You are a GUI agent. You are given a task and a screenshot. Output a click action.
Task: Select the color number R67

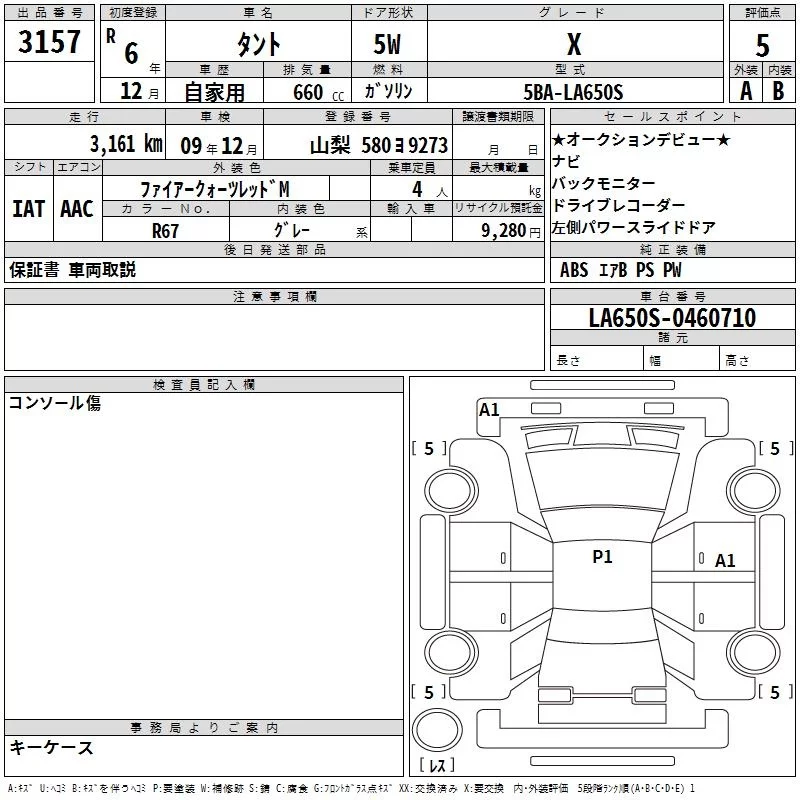(x=165, y=229)
